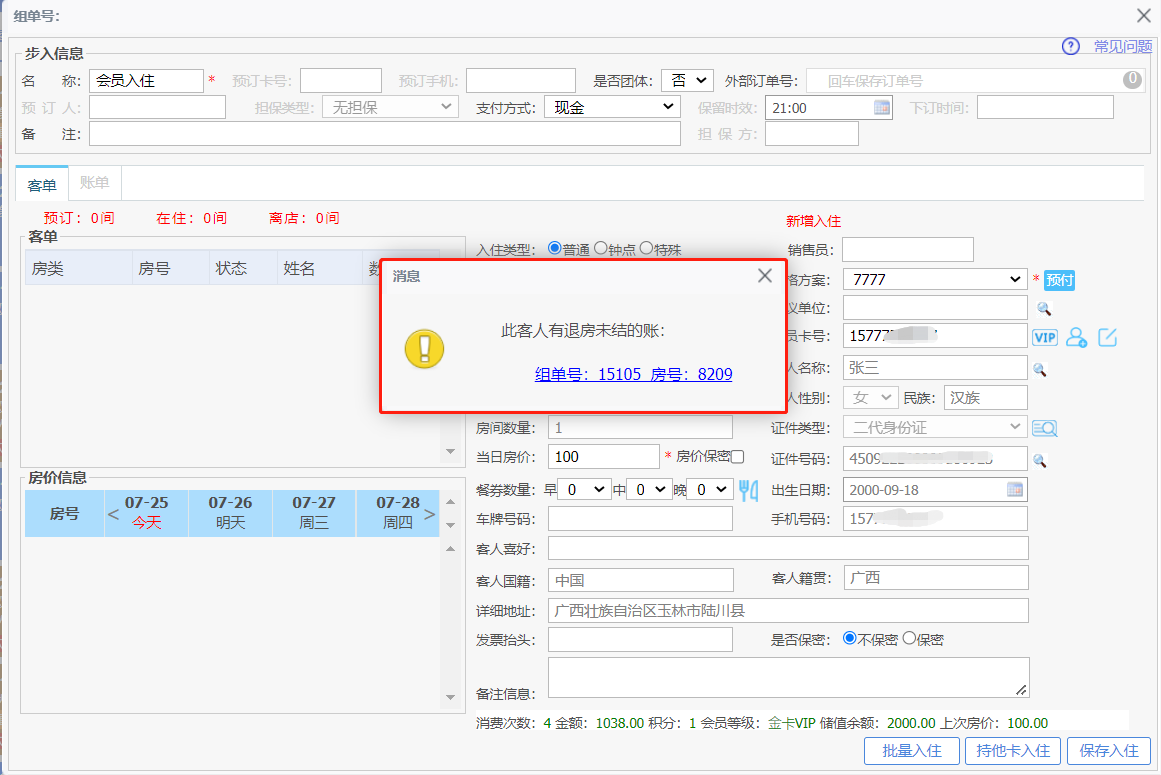The height and width of the screenshot is (775, 1161).
Task: Click the magnifier beside guest name 张三
Action: (1040, 369)
